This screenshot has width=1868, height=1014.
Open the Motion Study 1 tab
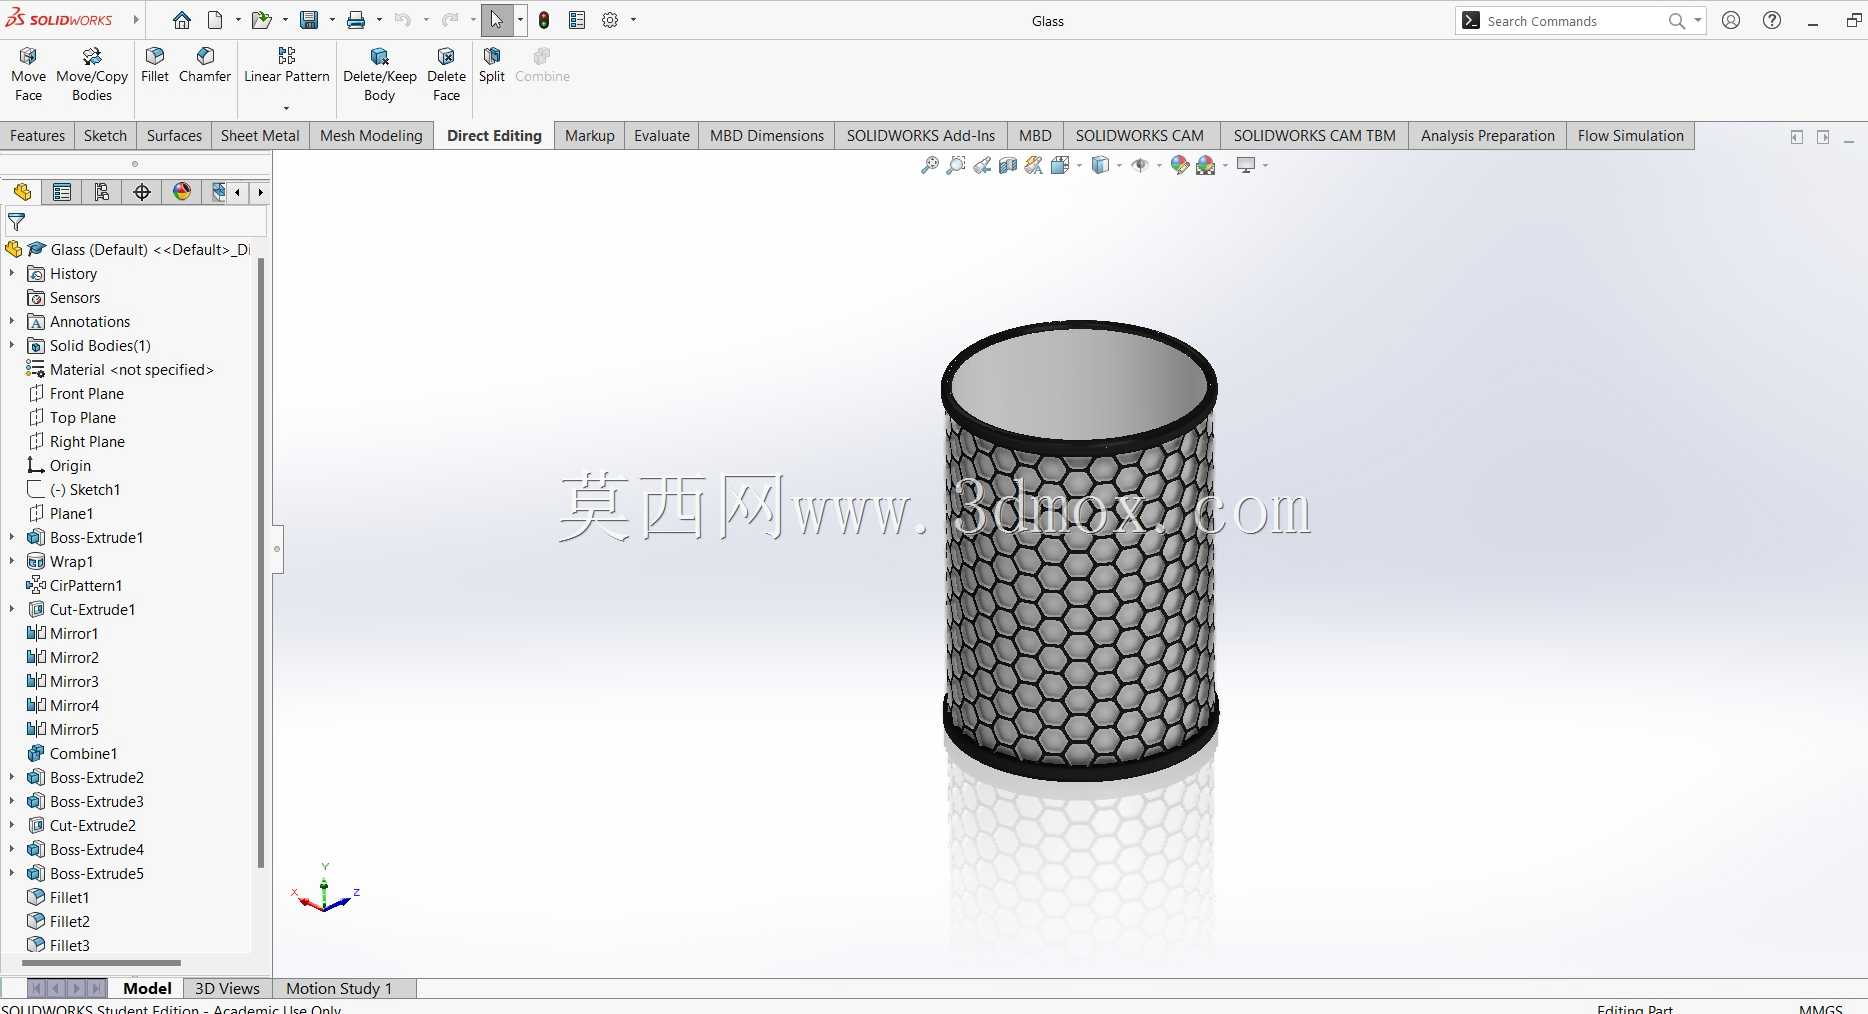point(339,988)
